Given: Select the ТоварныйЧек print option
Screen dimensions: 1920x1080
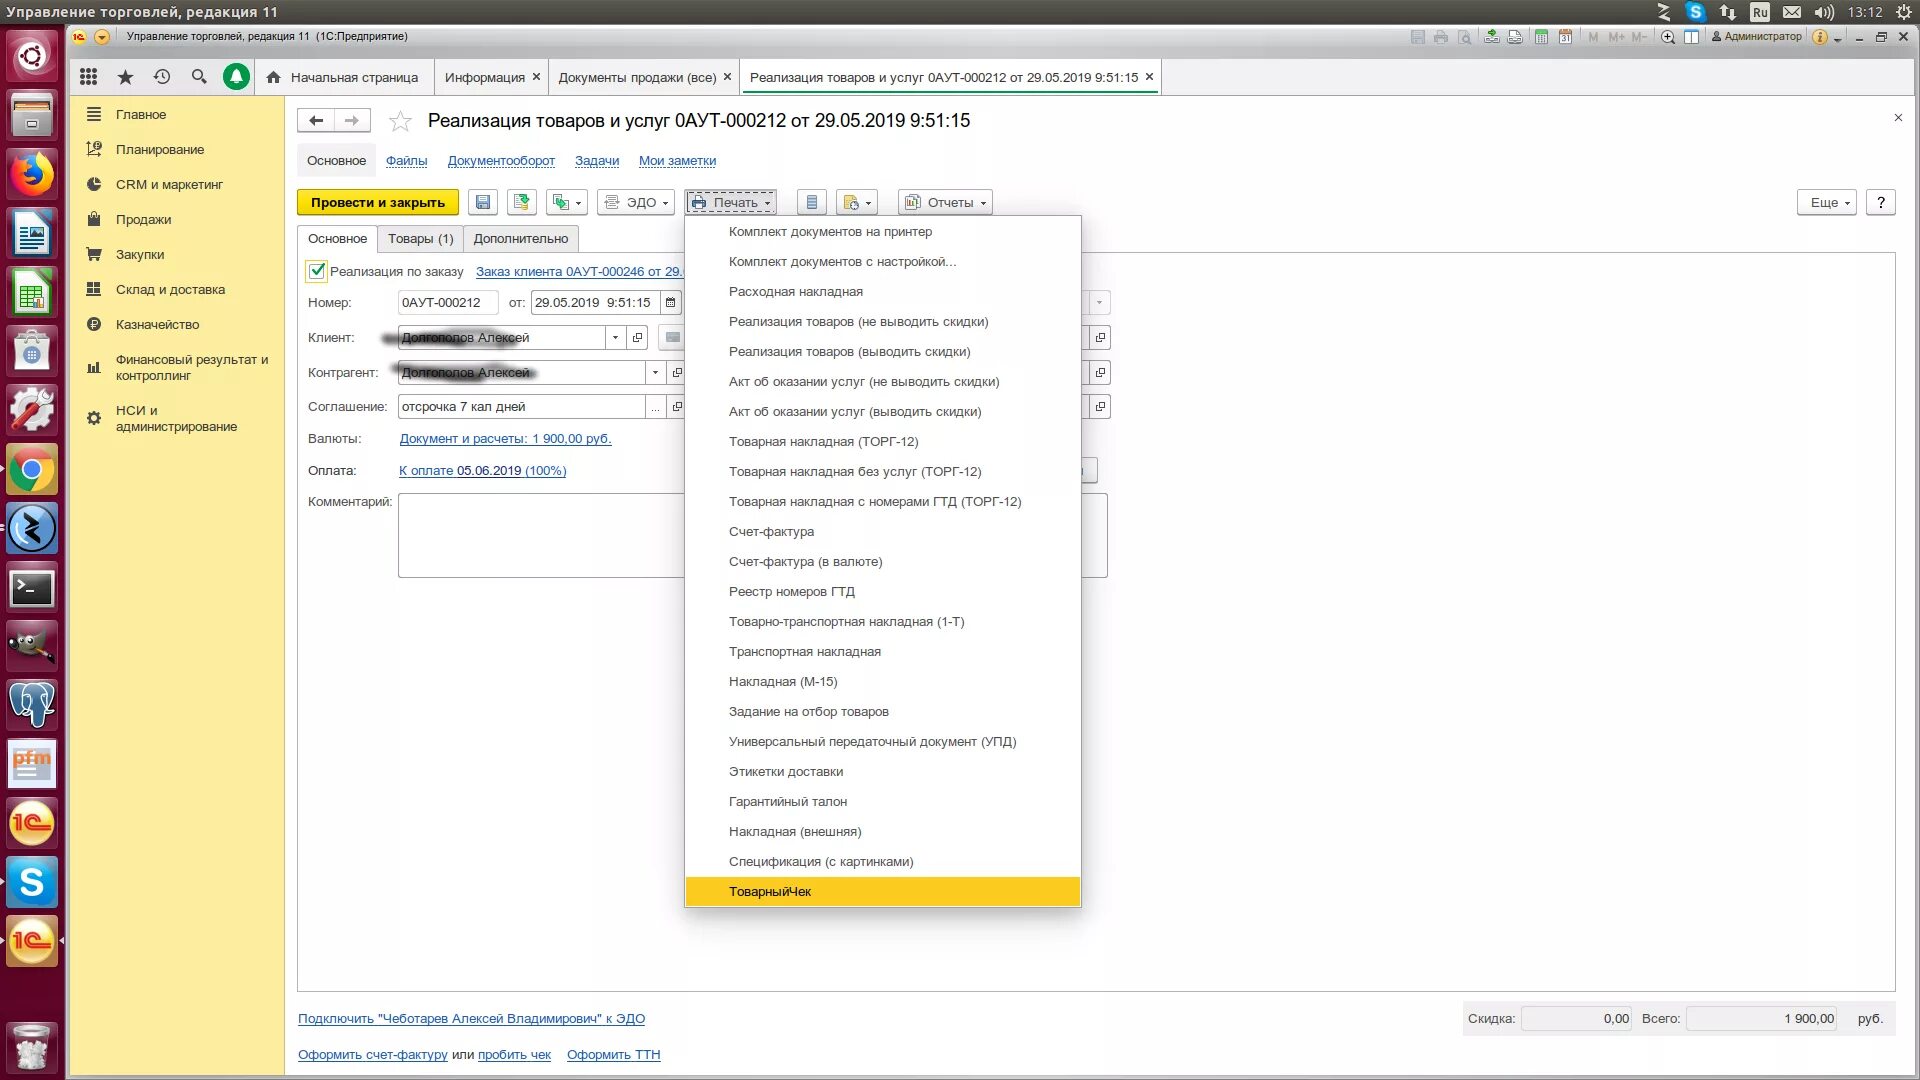Looking at the screenshot, I should 770,892.
